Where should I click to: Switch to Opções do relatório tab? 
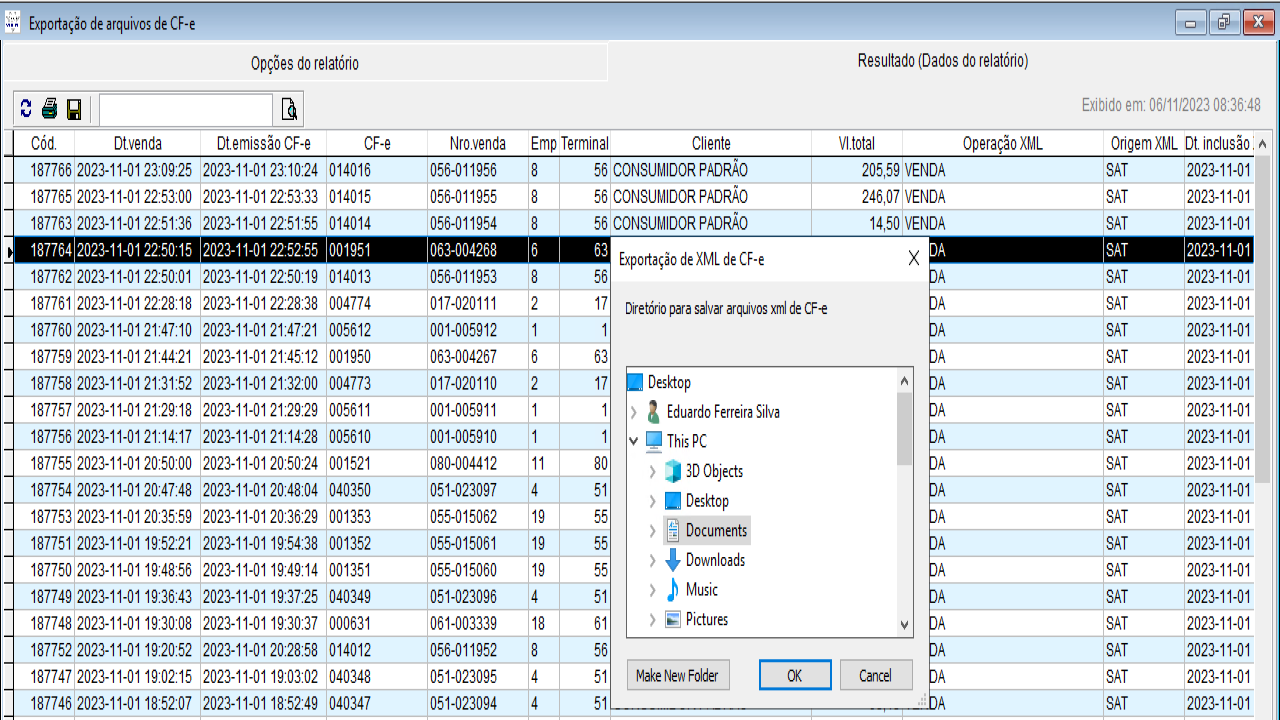[x=304, y=63]
